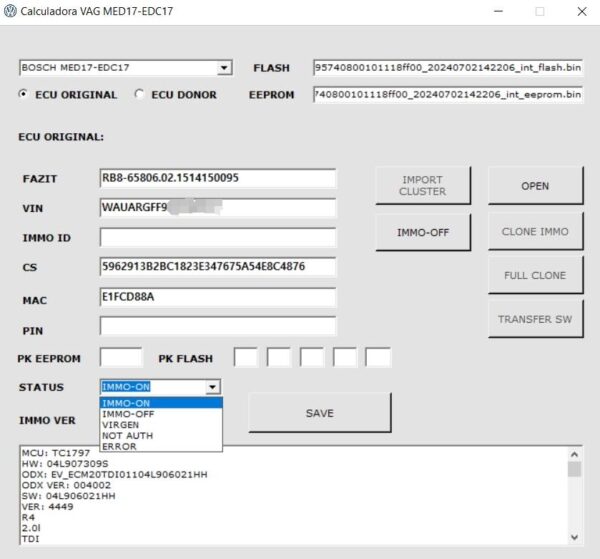Click the FAZIT input field
600x559 pixels.
pos(218,178)
